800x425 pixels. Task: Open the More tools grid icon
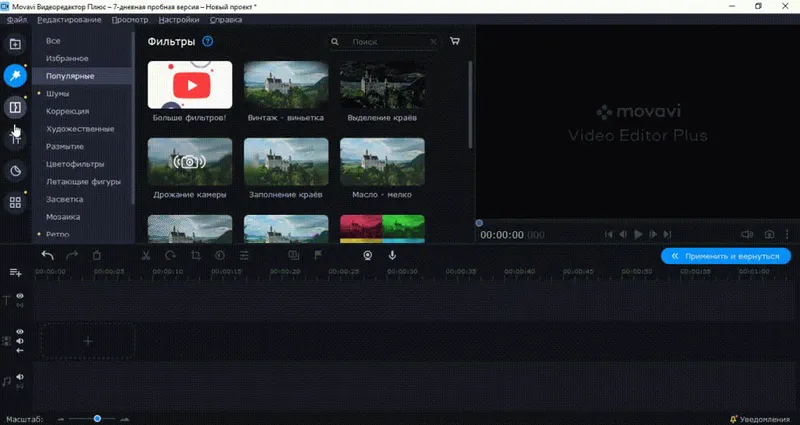pyautogui.click(x=15, y=203)
